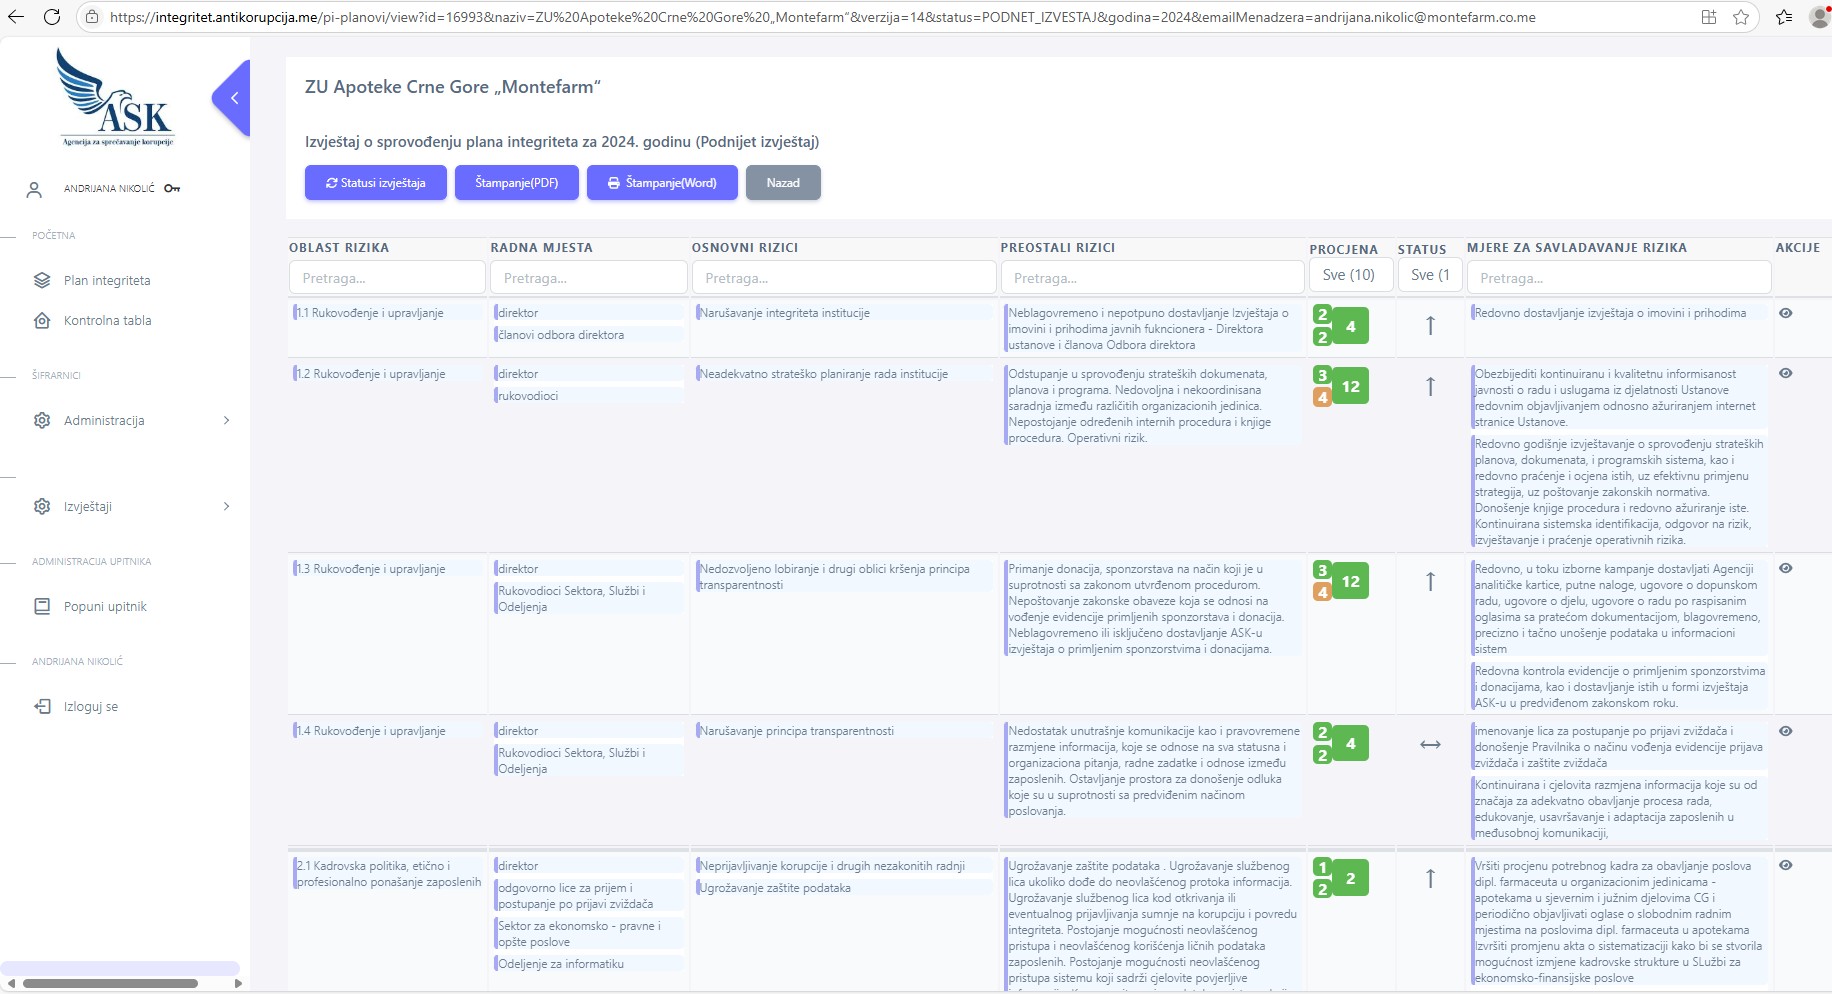Click the browser address bar URL

[822, 17]
